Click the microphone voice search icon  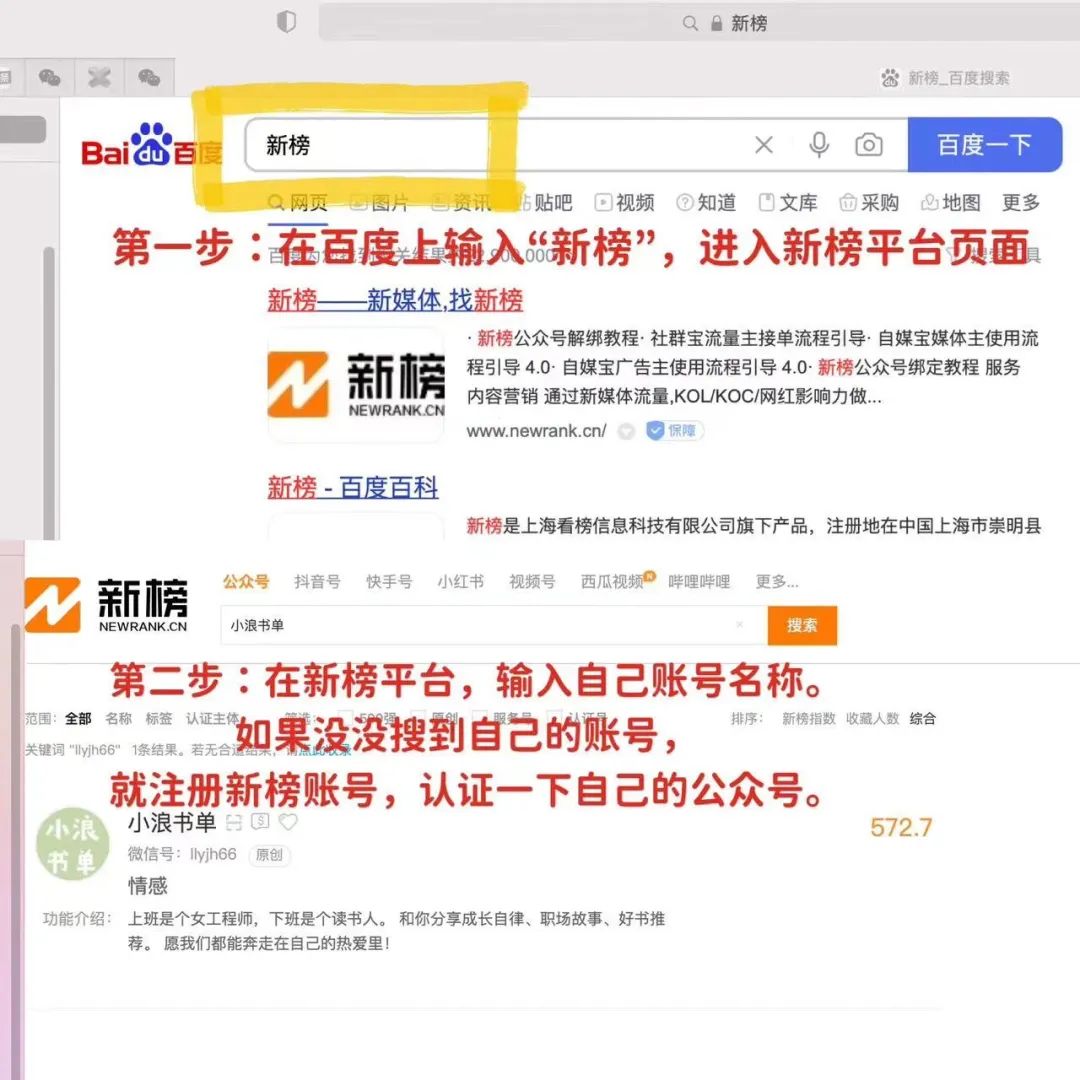(x=819, y=145)
